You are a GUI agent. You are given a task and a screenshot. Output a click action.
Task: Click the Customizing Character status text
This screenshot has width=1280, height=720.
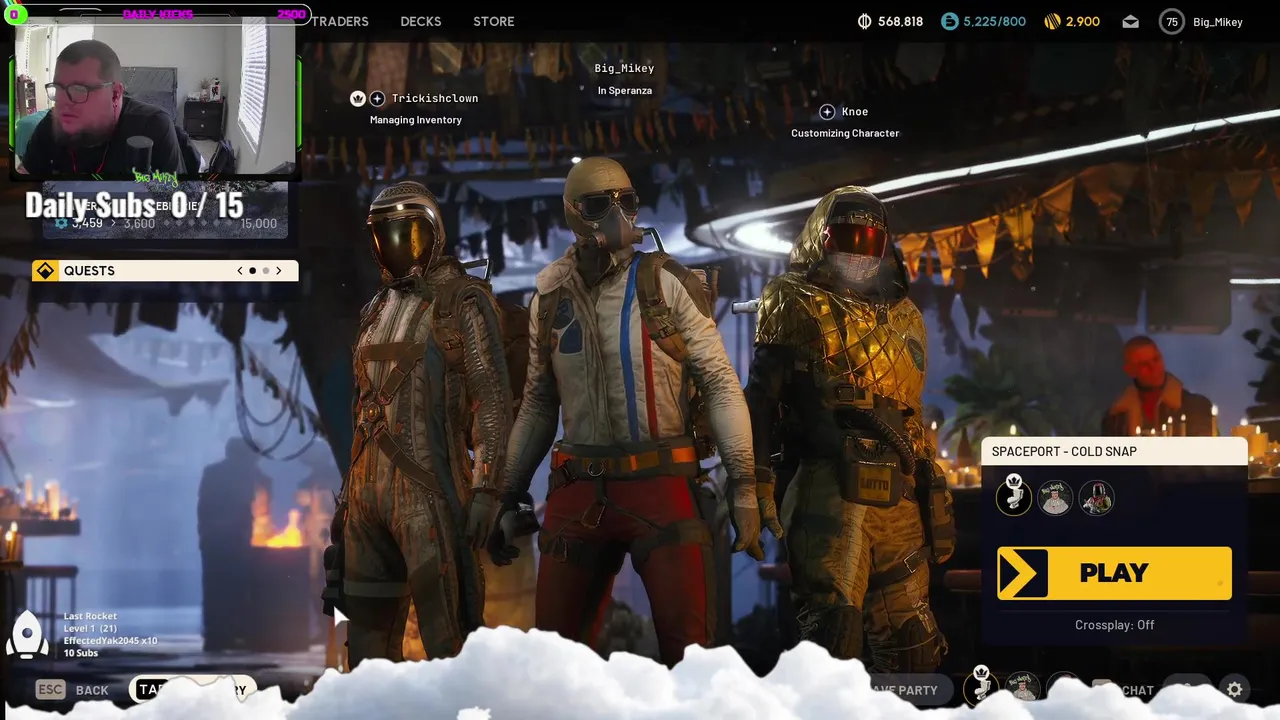tap(845, 133)
